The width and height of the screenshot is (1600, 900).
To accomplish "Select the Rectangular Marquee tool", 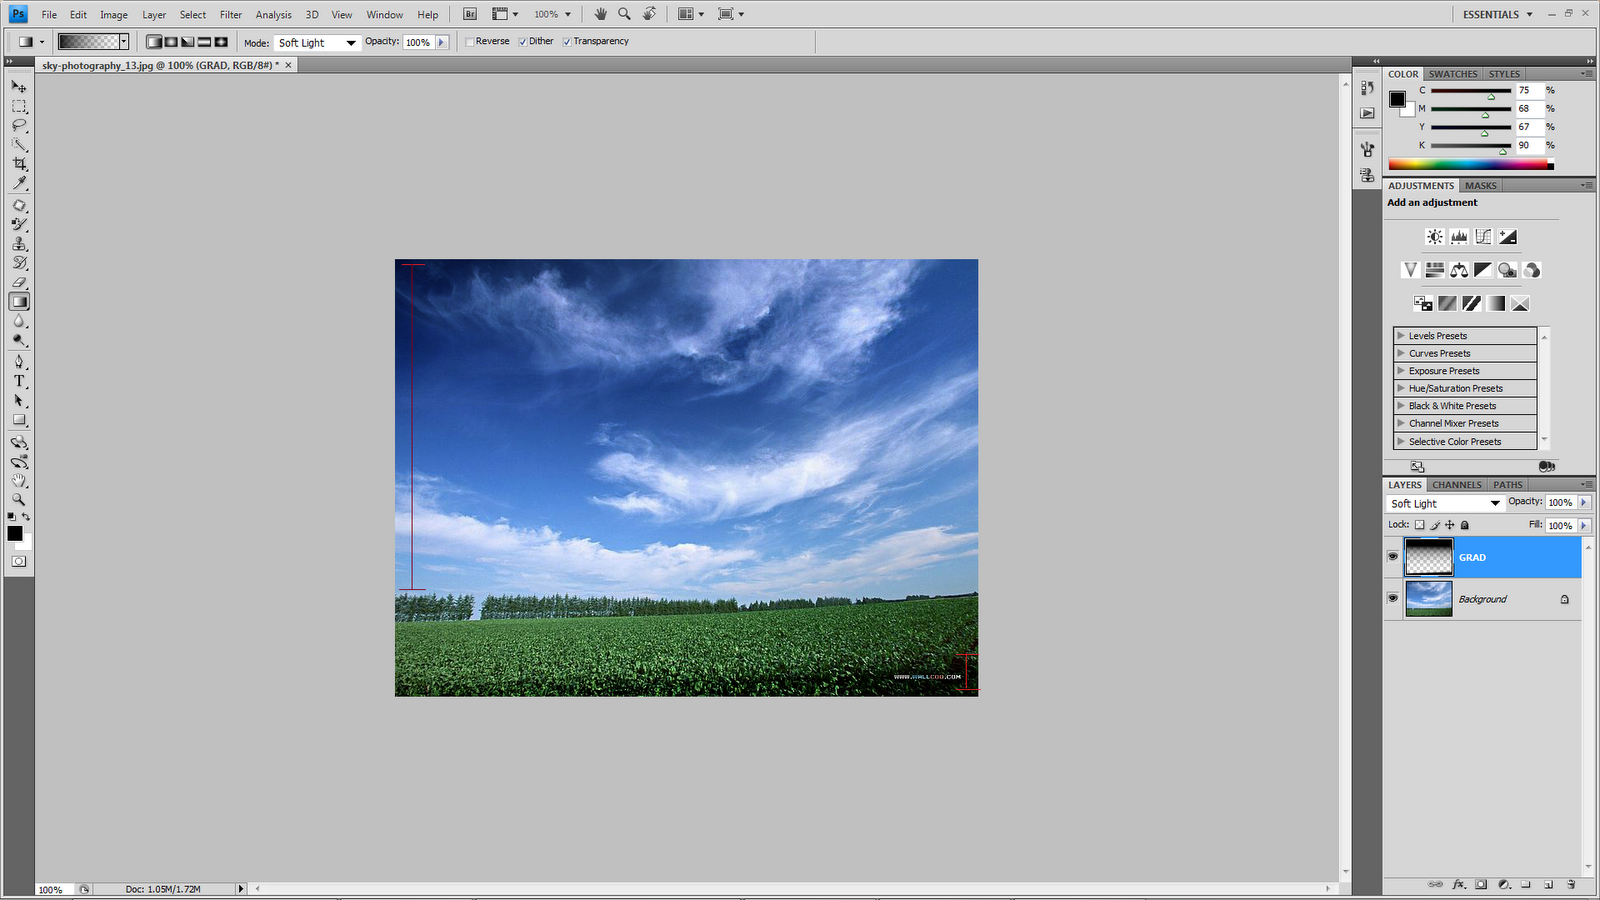I will click(19, 106).
